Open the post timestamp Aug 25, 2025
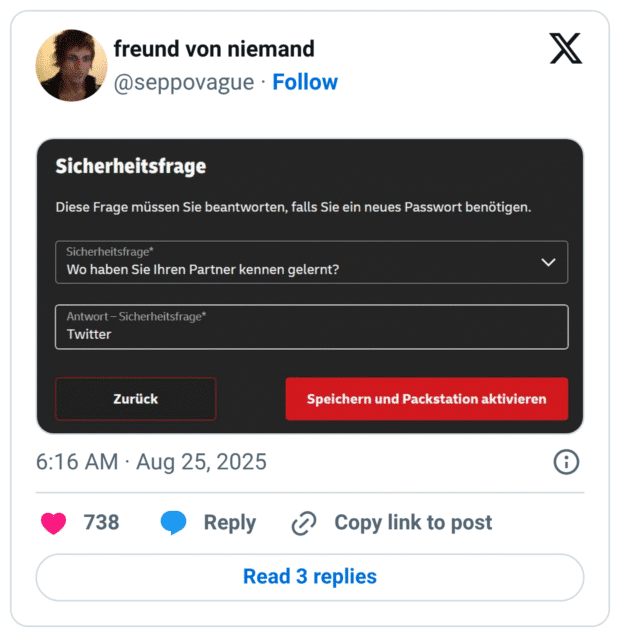The height and width of the screenshot is (637, 620). [151, 462]
